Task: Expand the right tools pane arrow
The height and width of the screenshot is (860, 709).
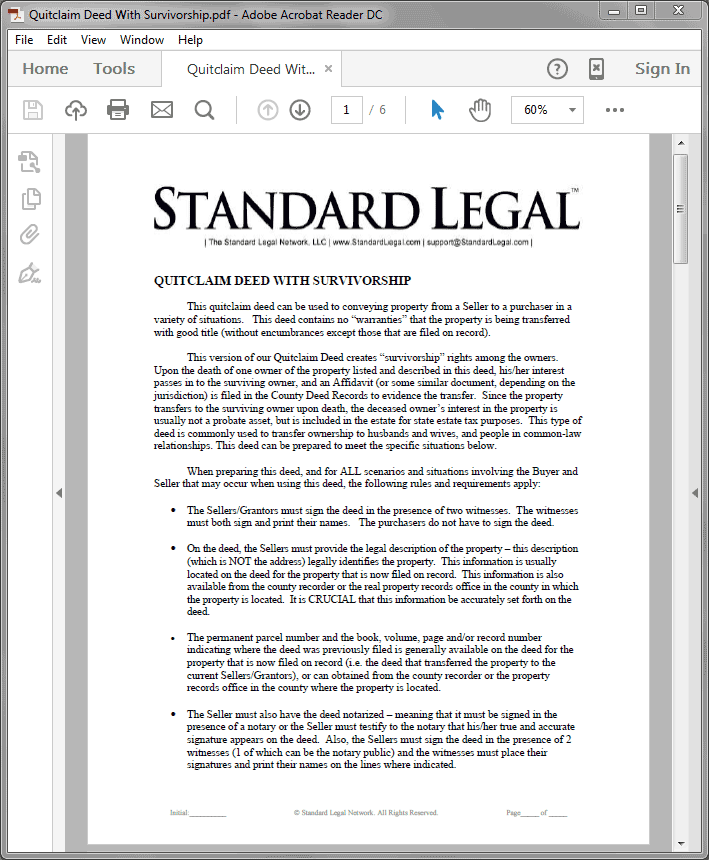Action: [x=695, y=493]
